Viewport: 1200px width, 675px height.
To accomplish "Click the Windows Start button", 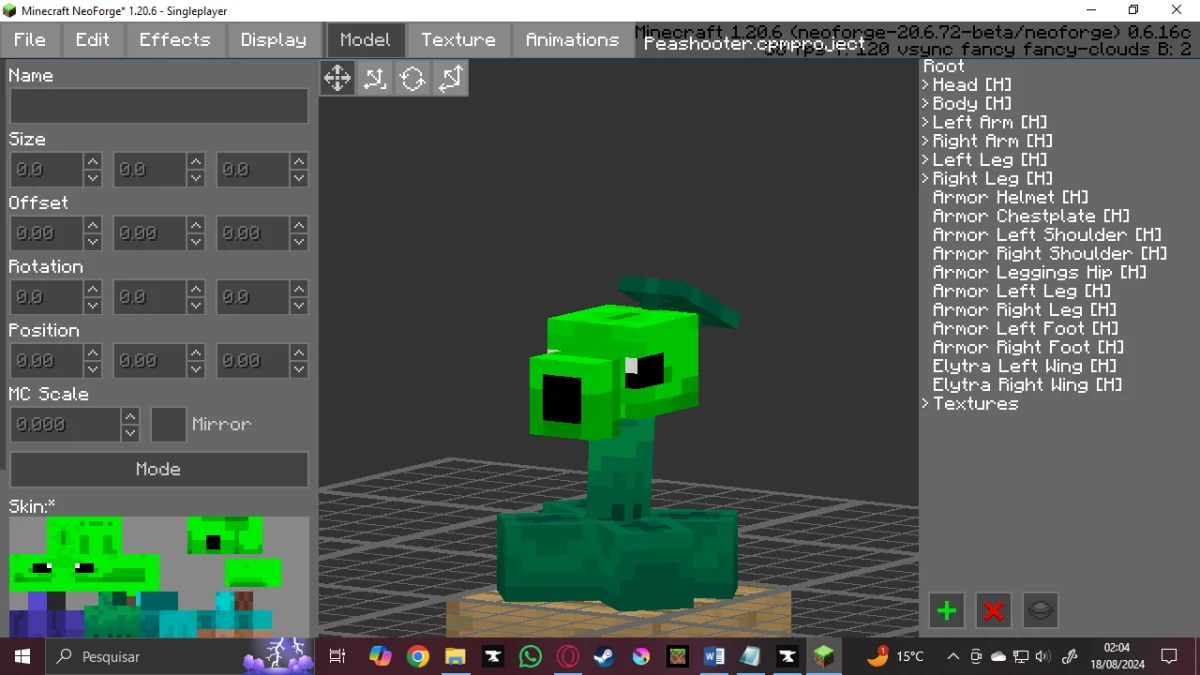I will click(22, 656).
